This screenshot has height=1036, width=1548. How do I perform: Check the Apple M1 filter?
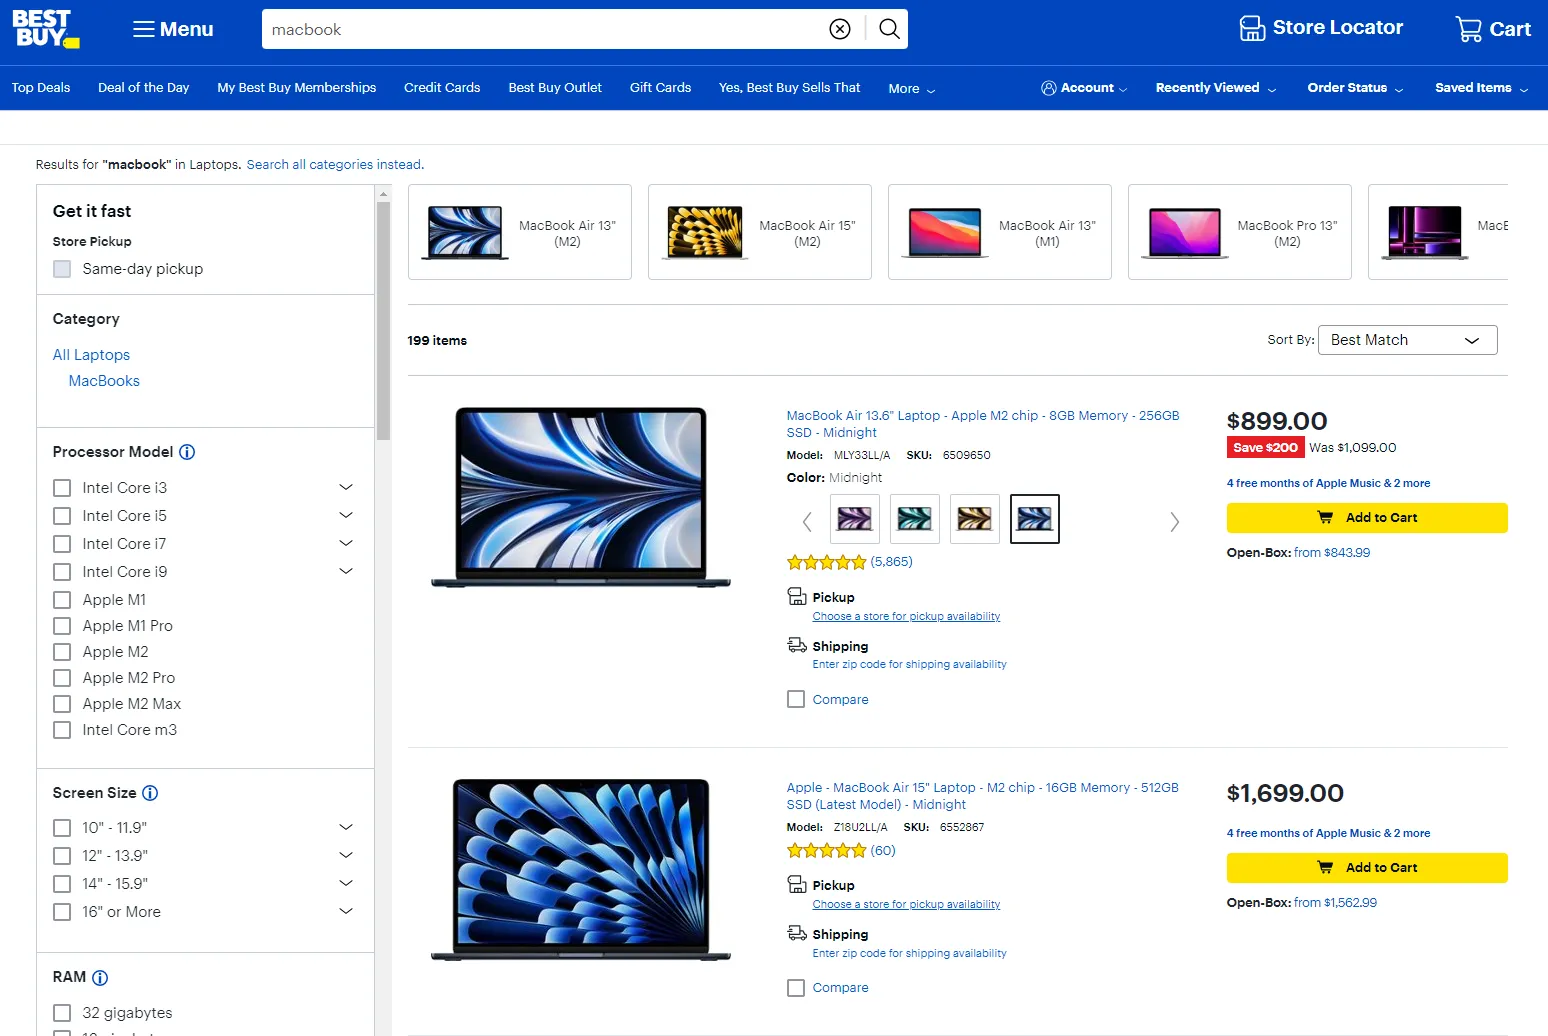pos(62,600)
